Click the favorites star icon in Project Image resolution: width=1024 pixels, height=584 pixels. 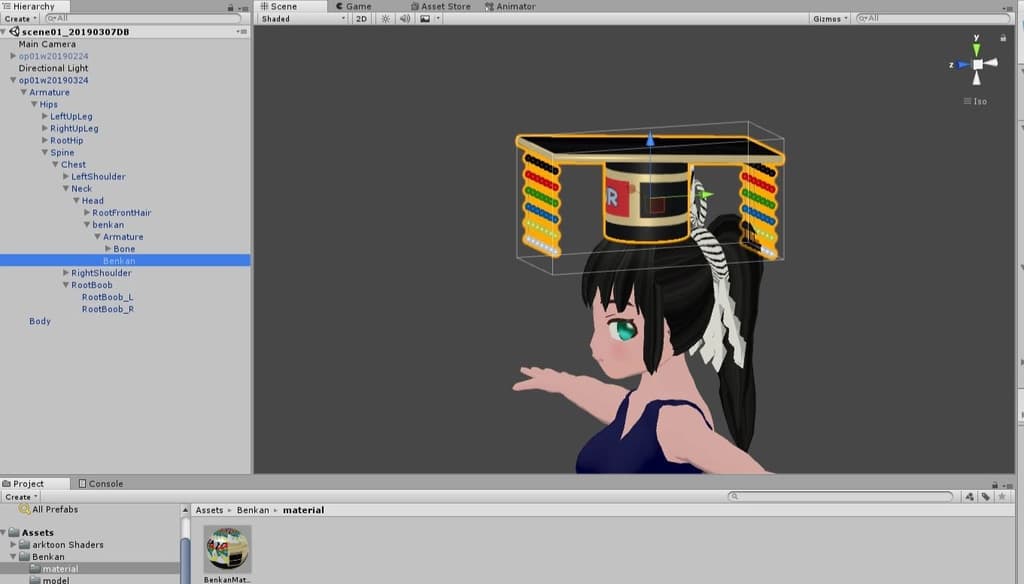(1001, 497)
